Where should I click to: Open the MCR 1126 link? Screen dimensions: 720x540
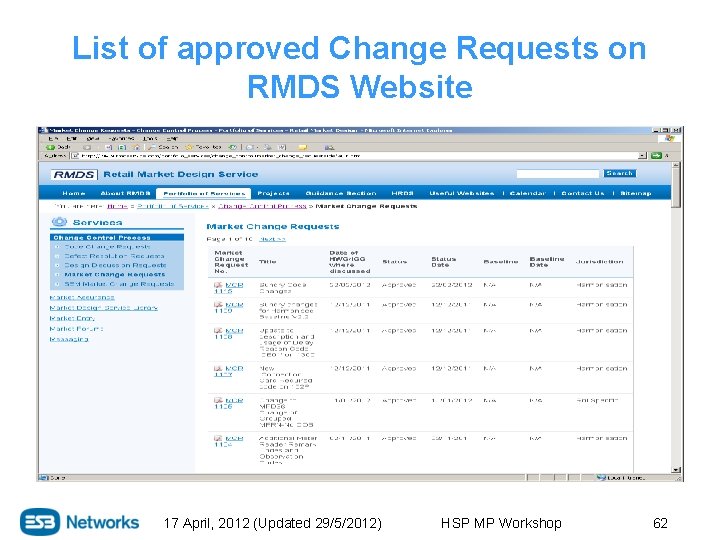pyautogui.click(x=230, y=404)
